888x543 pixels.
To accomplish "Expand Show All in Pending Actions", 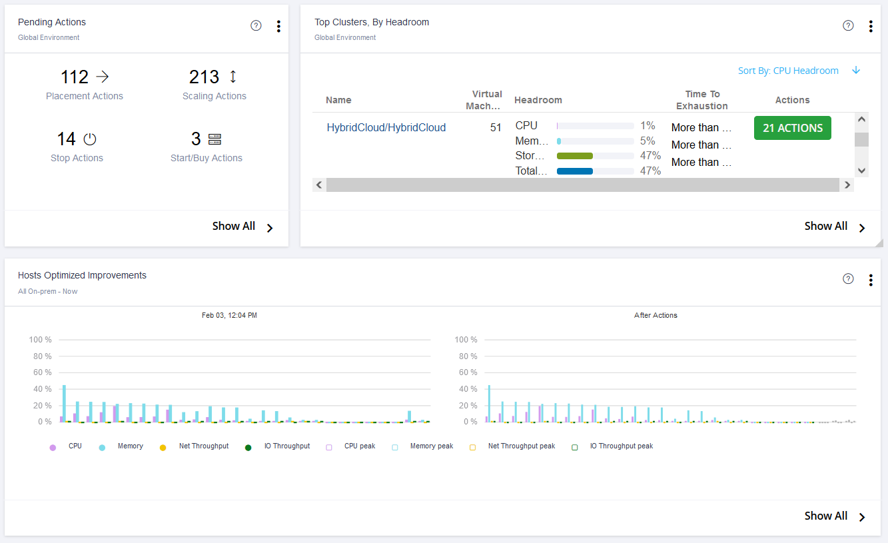I will coord(243,227).
